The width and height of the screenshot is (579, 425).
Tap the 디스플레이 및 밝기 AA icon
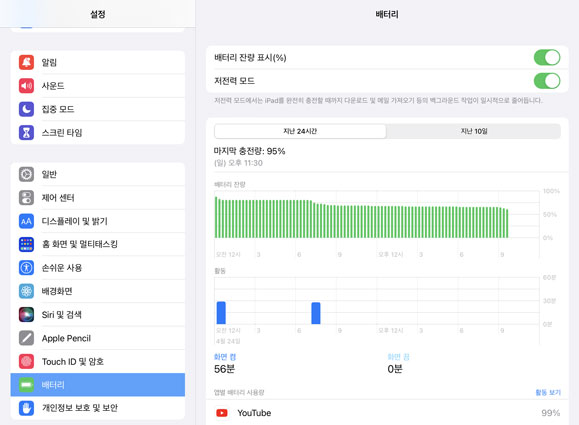tap(26, 221)
